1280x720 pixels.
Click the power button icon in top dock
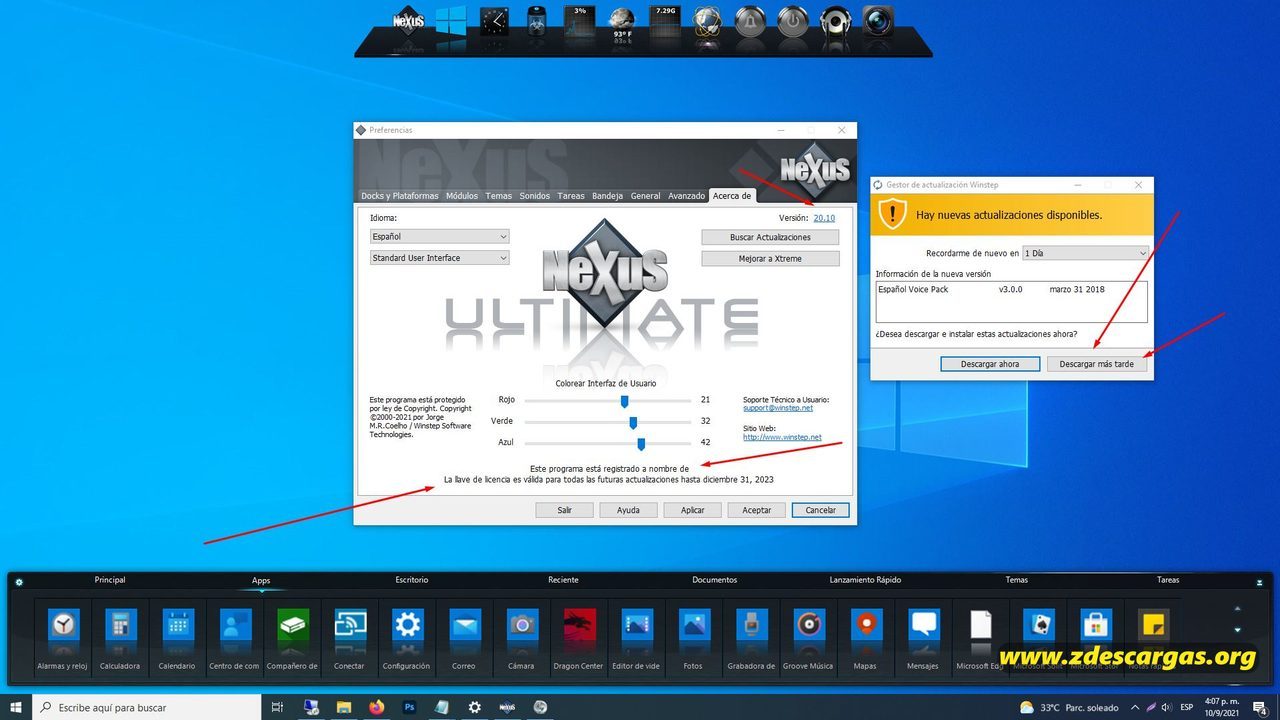[x=793, y=21]
